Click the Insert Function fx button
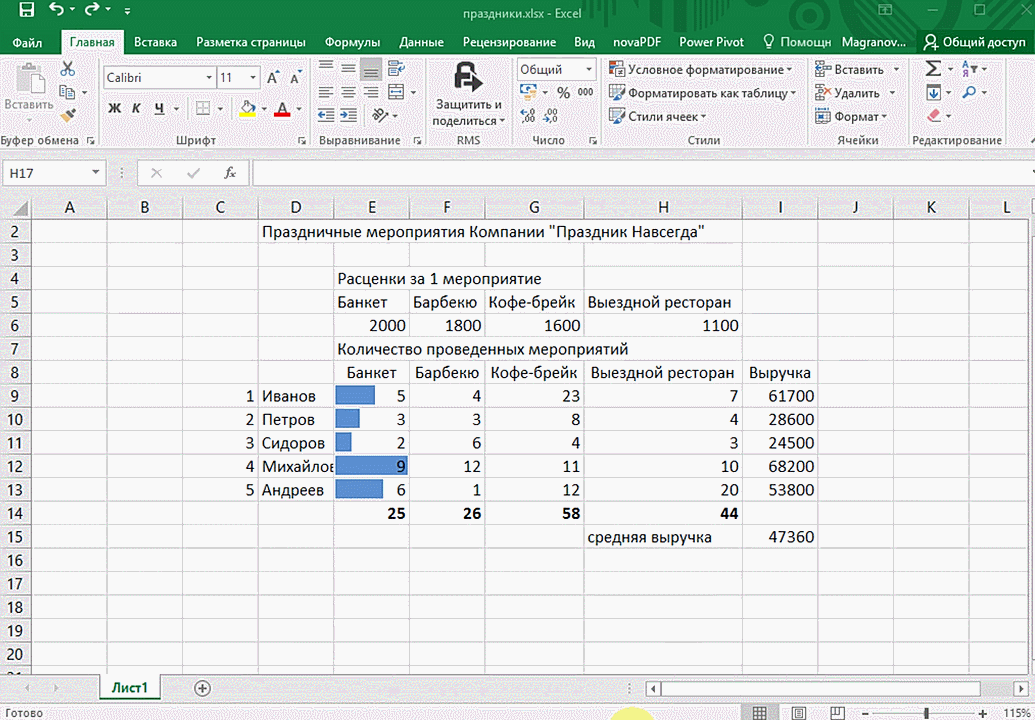The image size is (1035, 720). click(230, 173)
